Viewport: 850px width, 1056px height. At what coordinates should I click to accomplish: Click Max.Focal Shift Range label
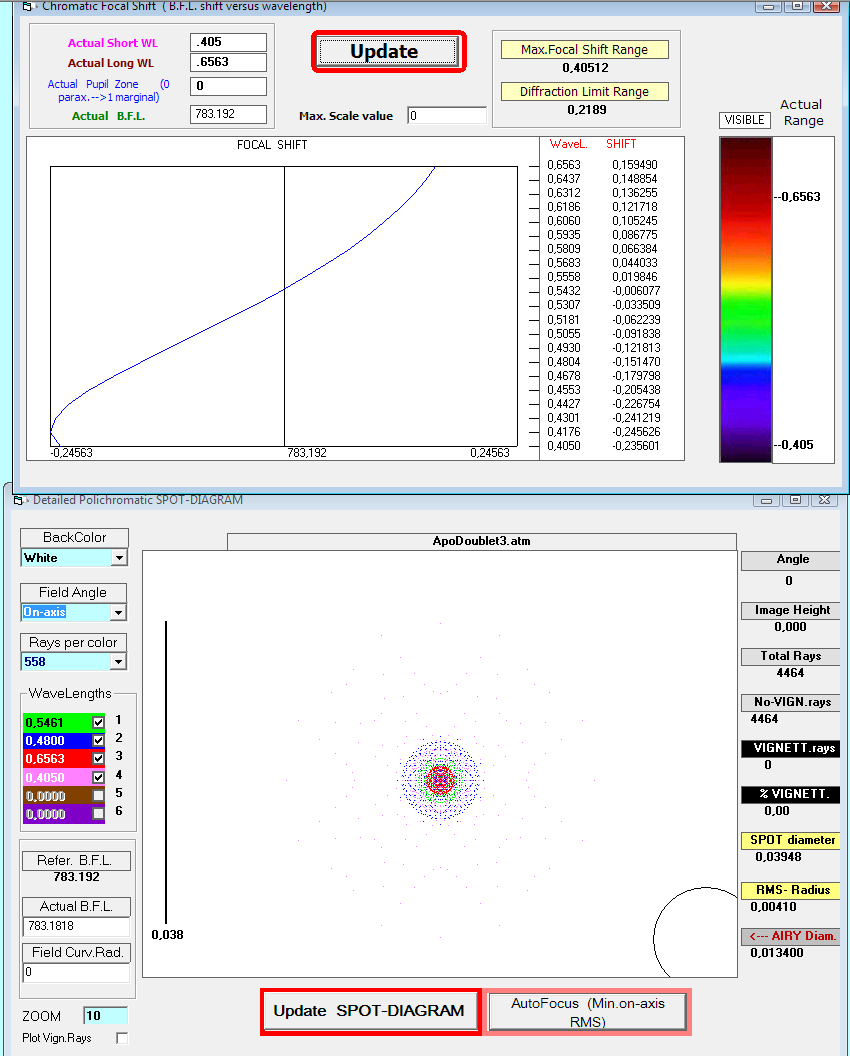pos(584,50)
